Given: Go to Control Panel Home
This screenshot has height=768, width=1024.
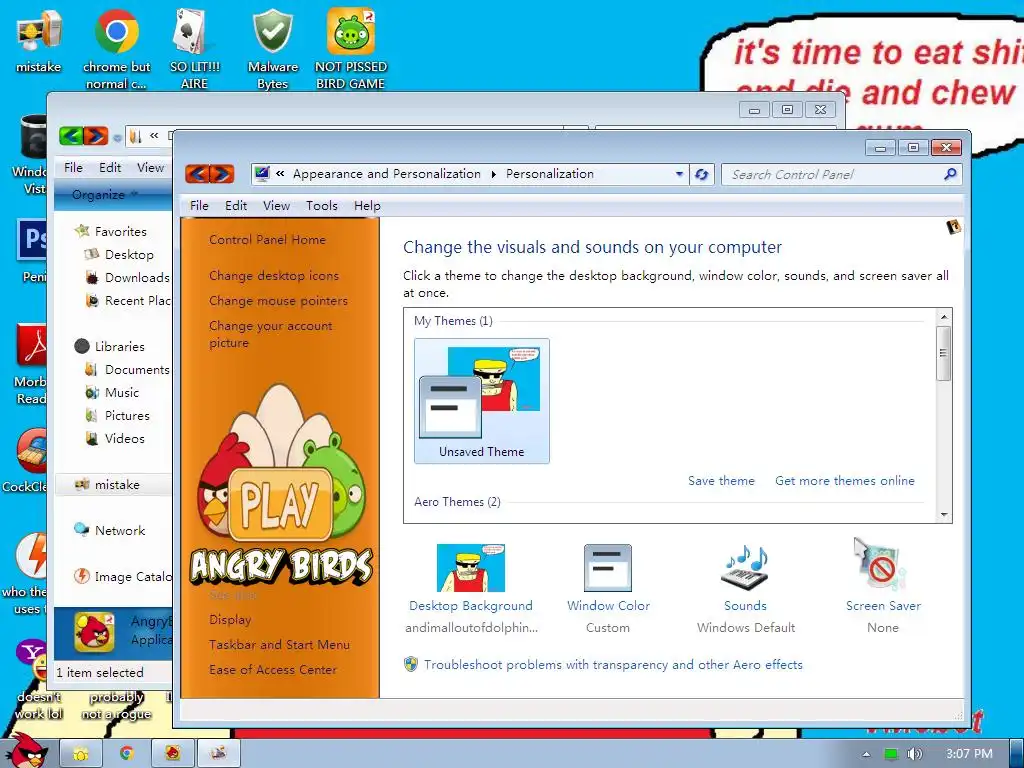Looking at the screenshot, I should point(267,240).
